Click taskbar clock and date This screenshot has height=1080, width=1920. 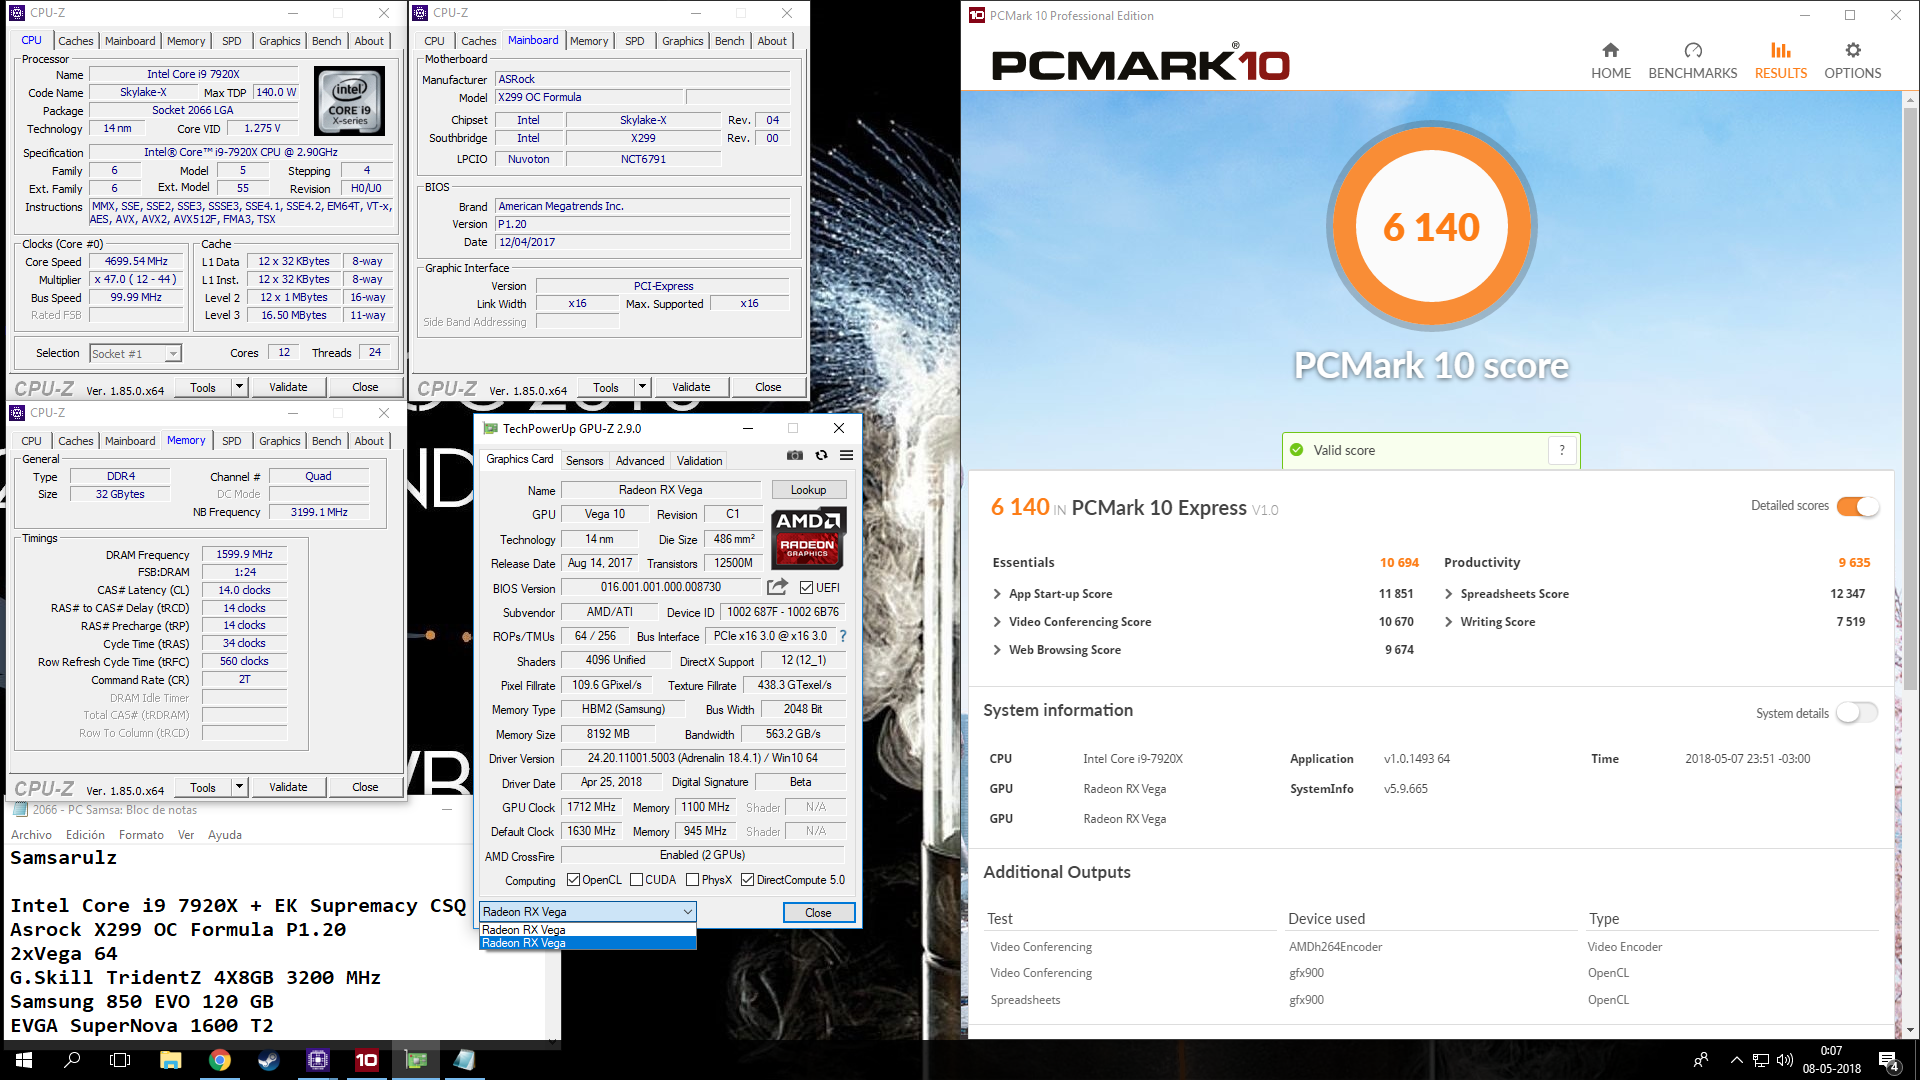1831,1060
